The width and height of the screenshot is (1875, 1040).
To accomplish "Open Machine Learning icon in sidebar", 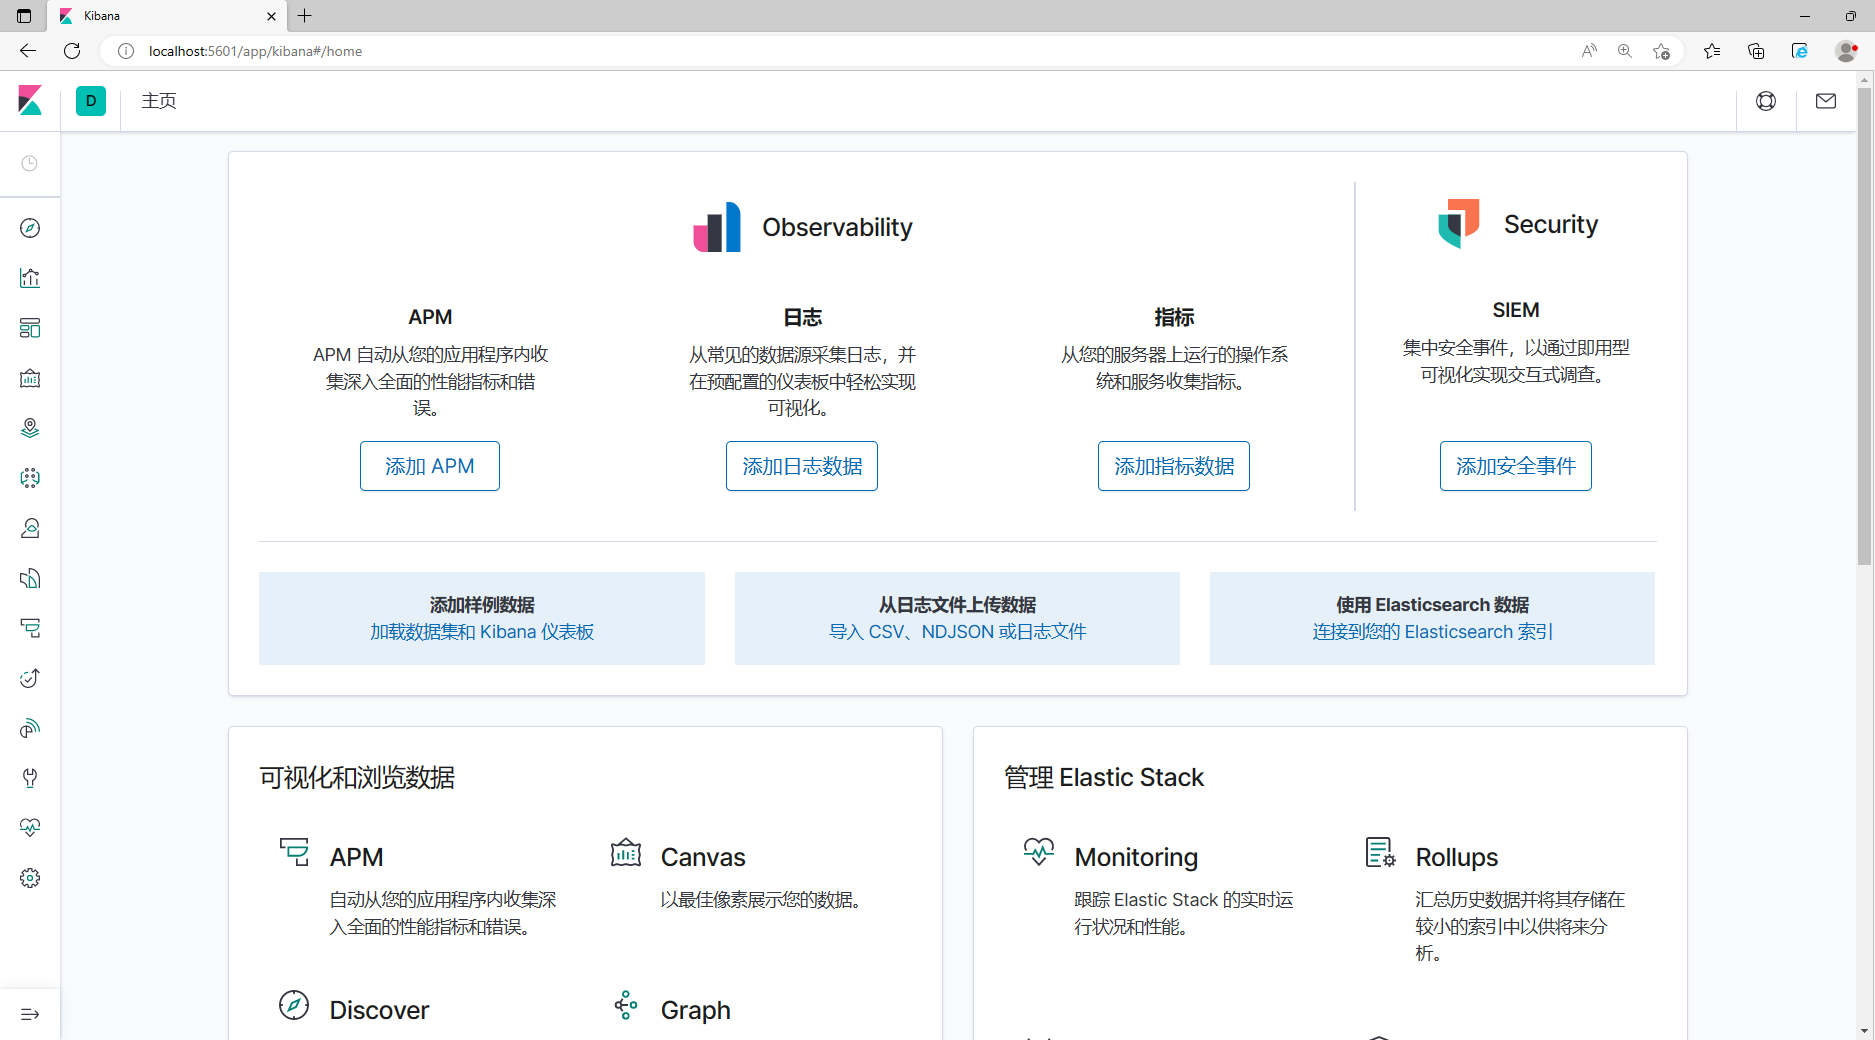I will point(30,478).
